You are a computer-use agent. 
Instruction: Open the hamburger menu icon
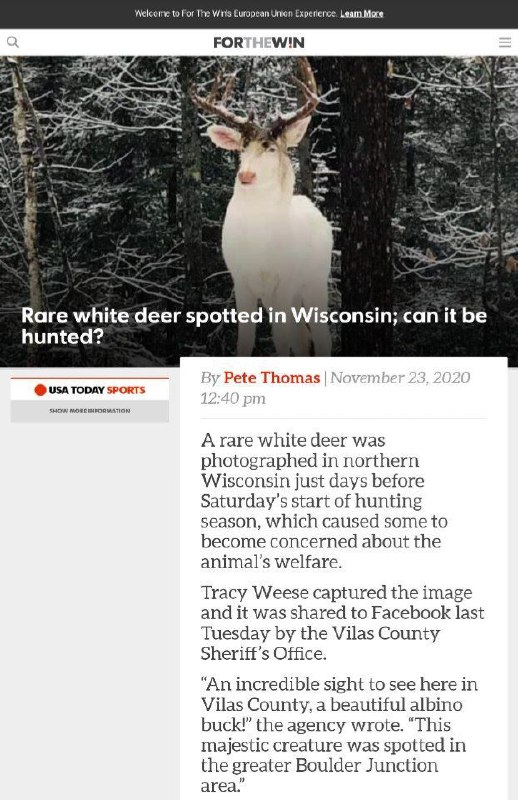(505, 42)
